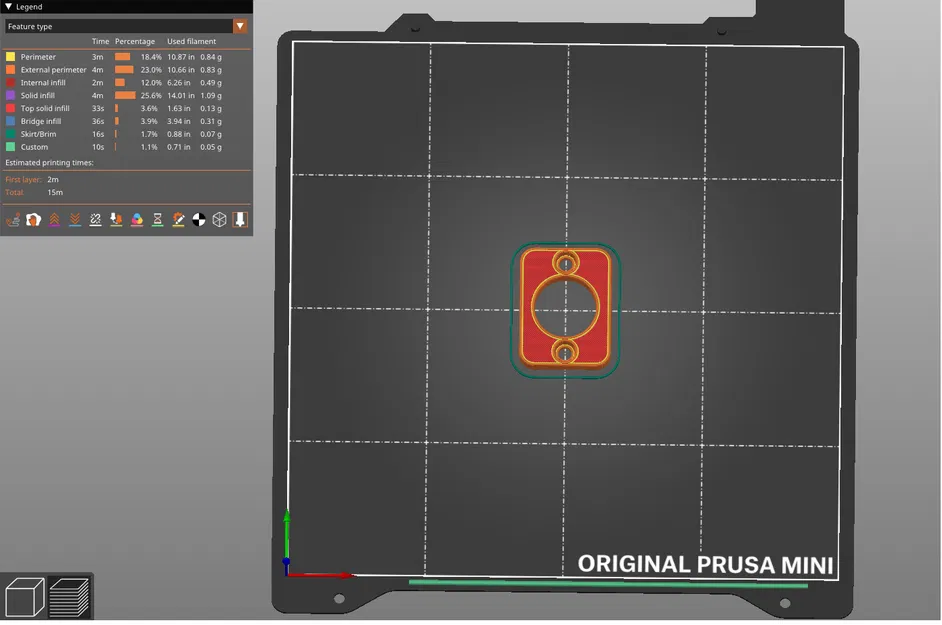This screenshot has width=942, height=625.
Task: Toggle the Seams visibility icon
Action: coord(96,220)
